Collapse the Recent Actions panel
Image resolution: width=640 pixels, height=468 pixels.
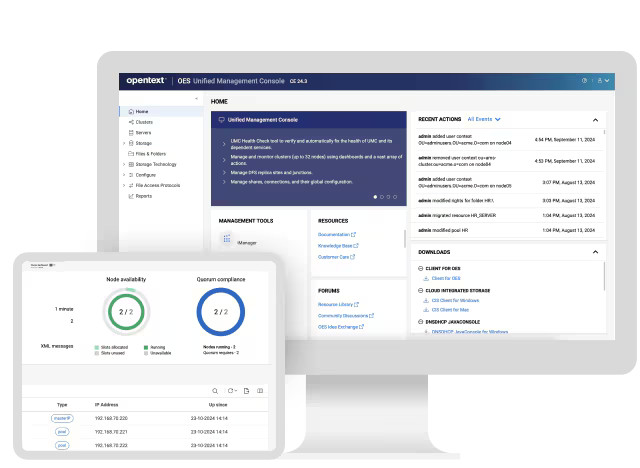595,119
